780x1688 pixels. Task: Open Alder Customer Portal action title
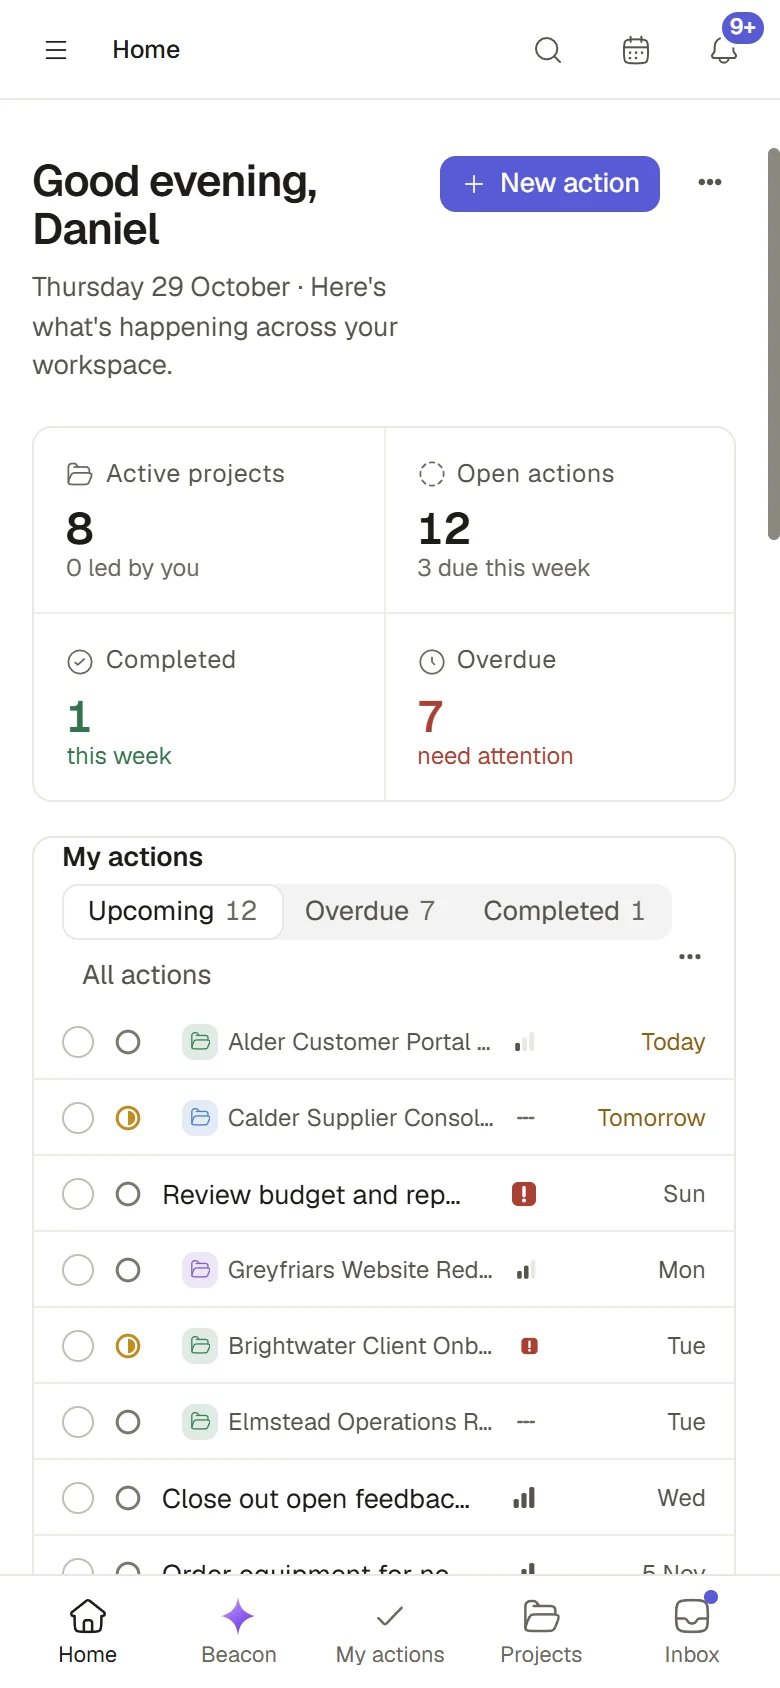(359, 1042)
